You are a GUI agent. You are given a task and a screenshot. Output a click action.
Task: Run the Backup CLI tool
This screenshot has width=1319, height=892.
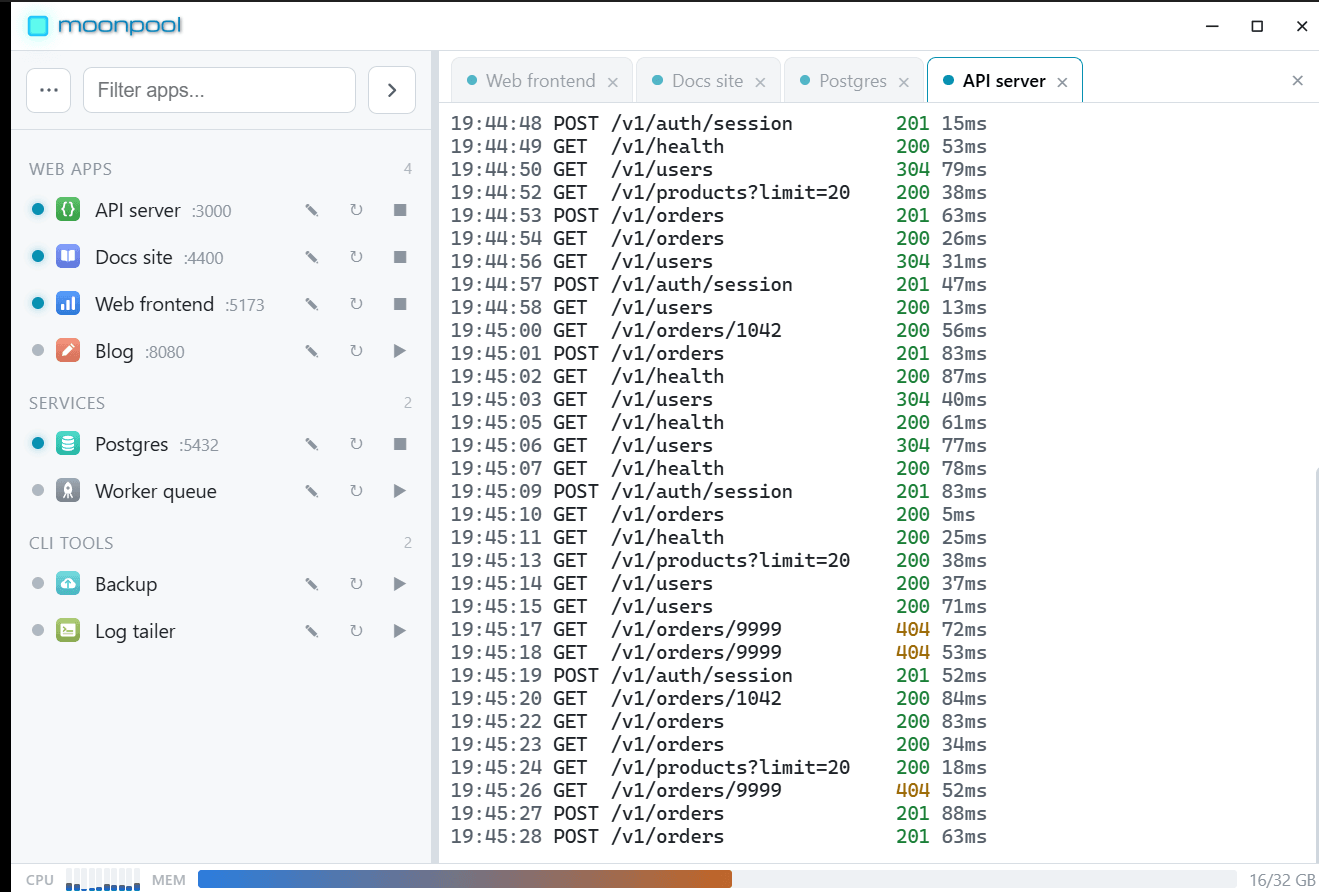click(x=400, y=584)
